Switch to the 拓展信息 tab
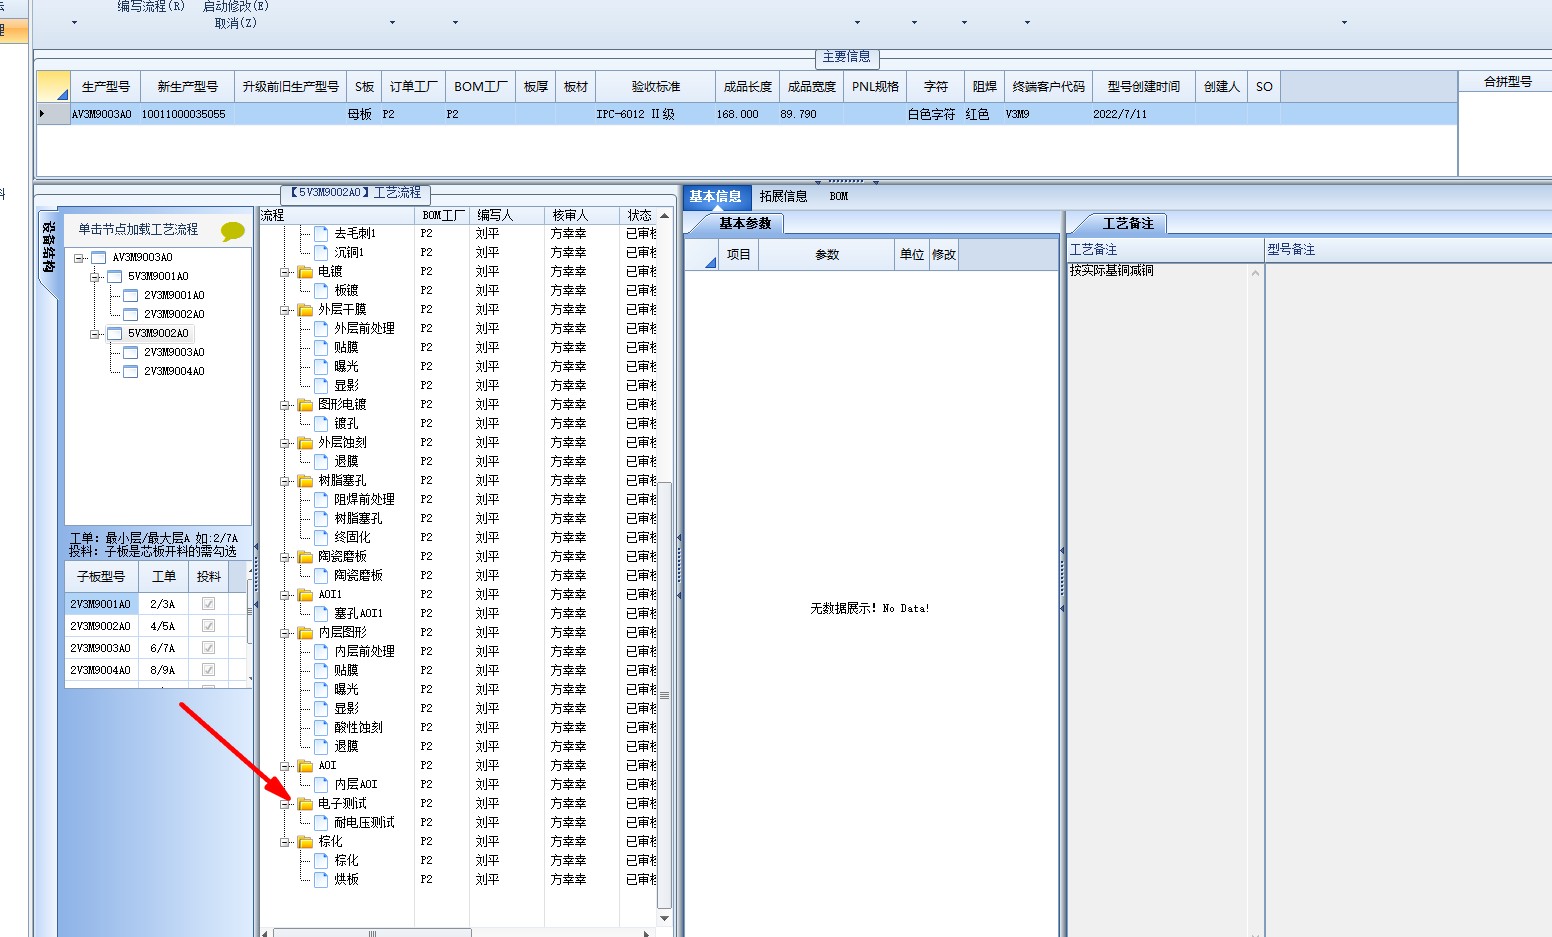 (x=783, y=197)
